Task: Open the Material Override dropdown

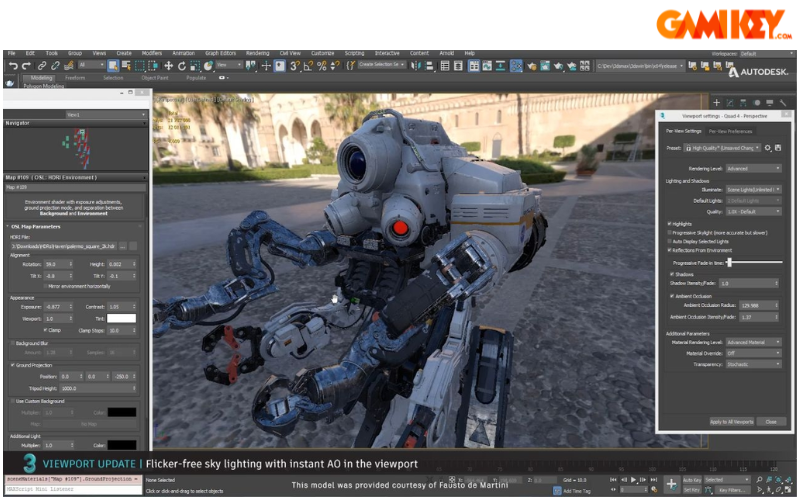Action: pyautogui.click(x=754, y=353)
